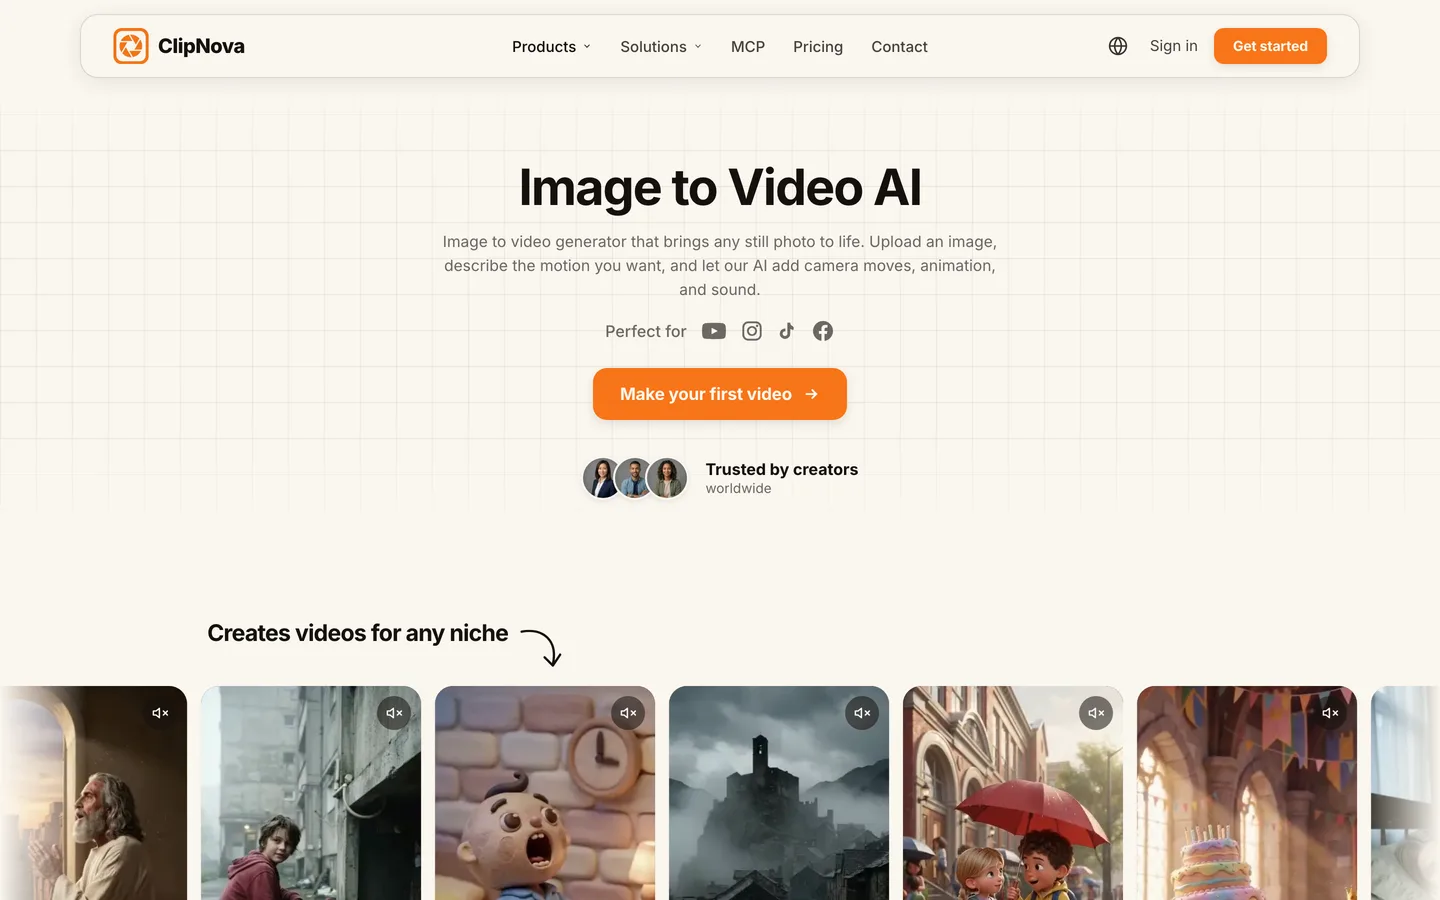Open the birthday cake video thumbnail
The image size is (1440, 900).
click(x=1247, y=793)
